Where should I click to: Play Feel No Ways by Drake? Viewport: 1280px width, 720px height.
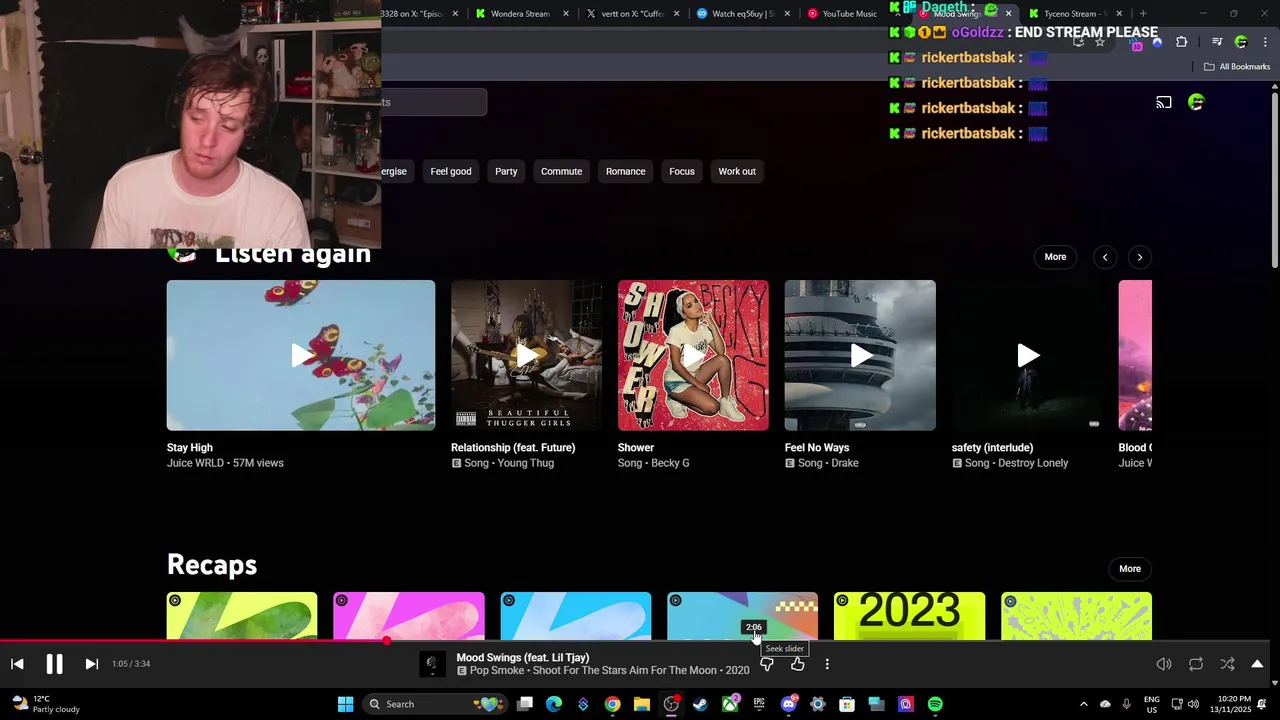860,355
